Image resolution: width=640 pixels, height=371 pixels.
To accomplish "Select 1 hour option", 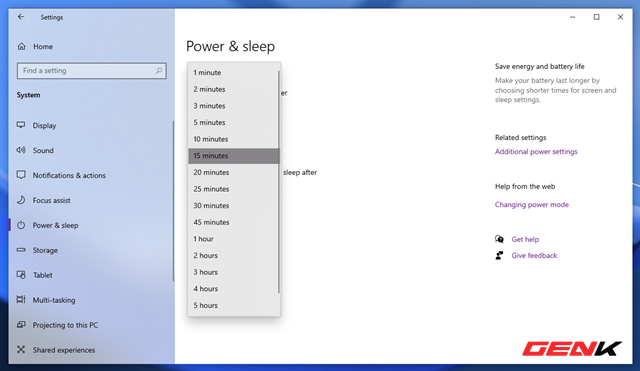I will point(233,239).
